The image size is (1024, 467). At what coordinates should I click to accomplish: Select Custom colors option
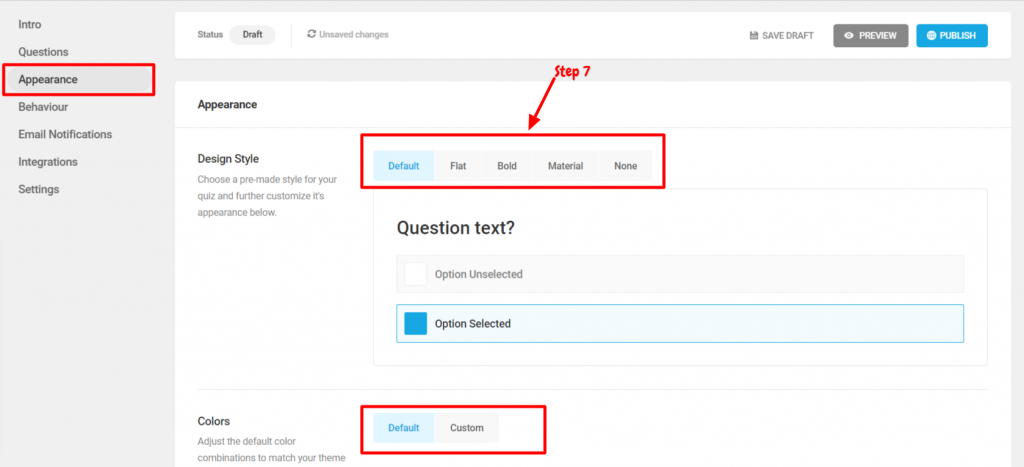coord(467,428)
